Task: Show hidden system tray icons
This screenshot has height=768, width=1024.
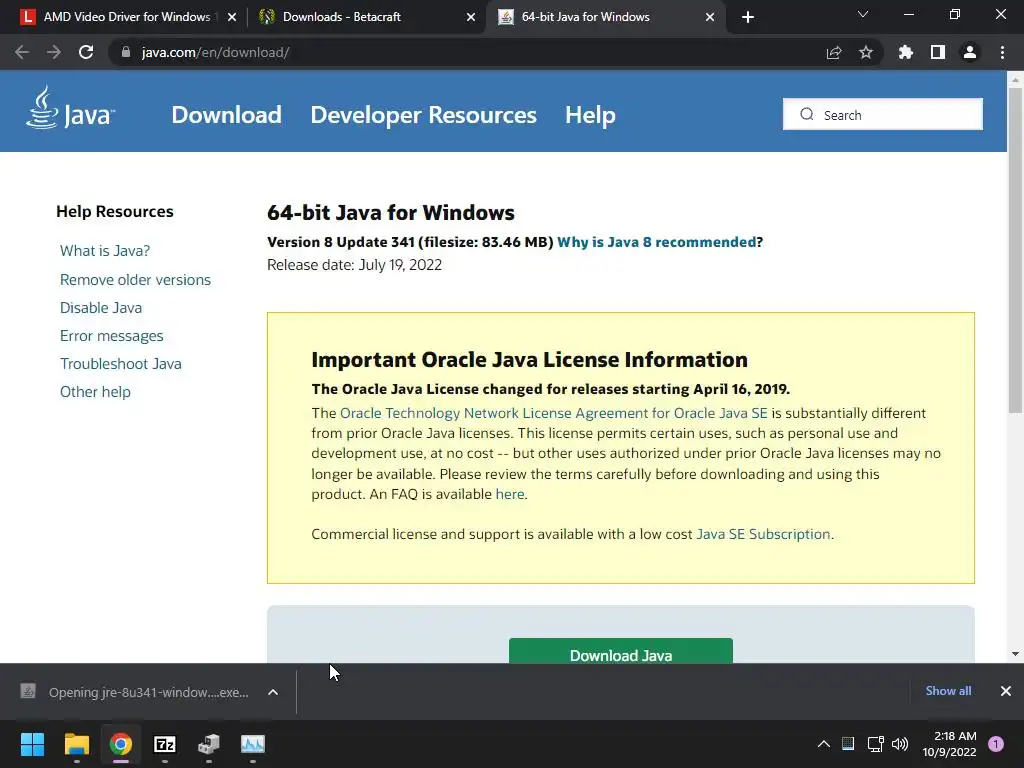Action: pyautogui.click(x=824, y=744)
